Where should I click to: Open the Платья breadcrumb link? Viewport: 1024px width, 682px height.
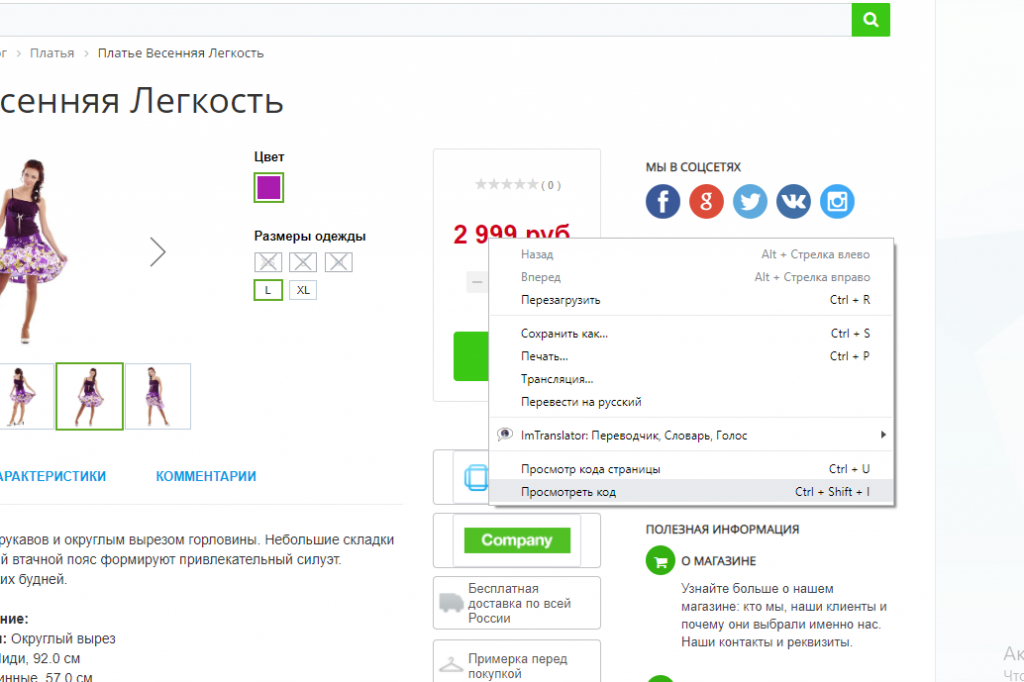52,53
